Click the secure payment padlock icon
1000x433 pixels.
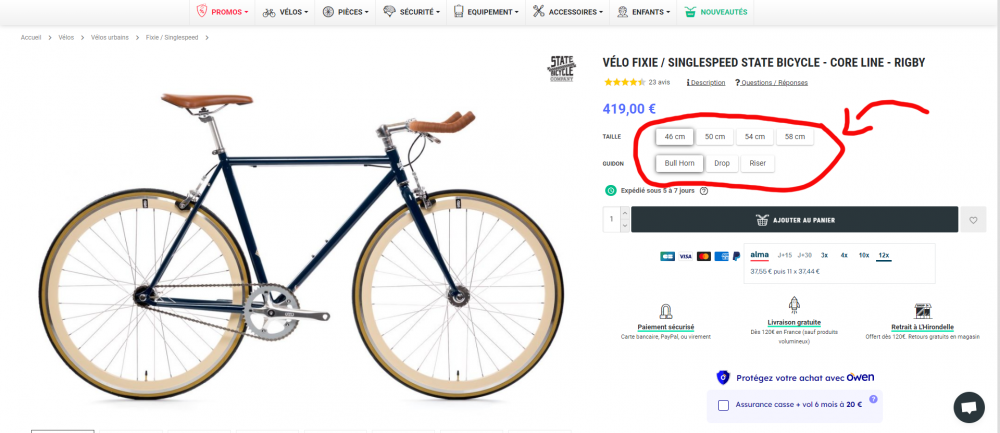click(666, 311)
